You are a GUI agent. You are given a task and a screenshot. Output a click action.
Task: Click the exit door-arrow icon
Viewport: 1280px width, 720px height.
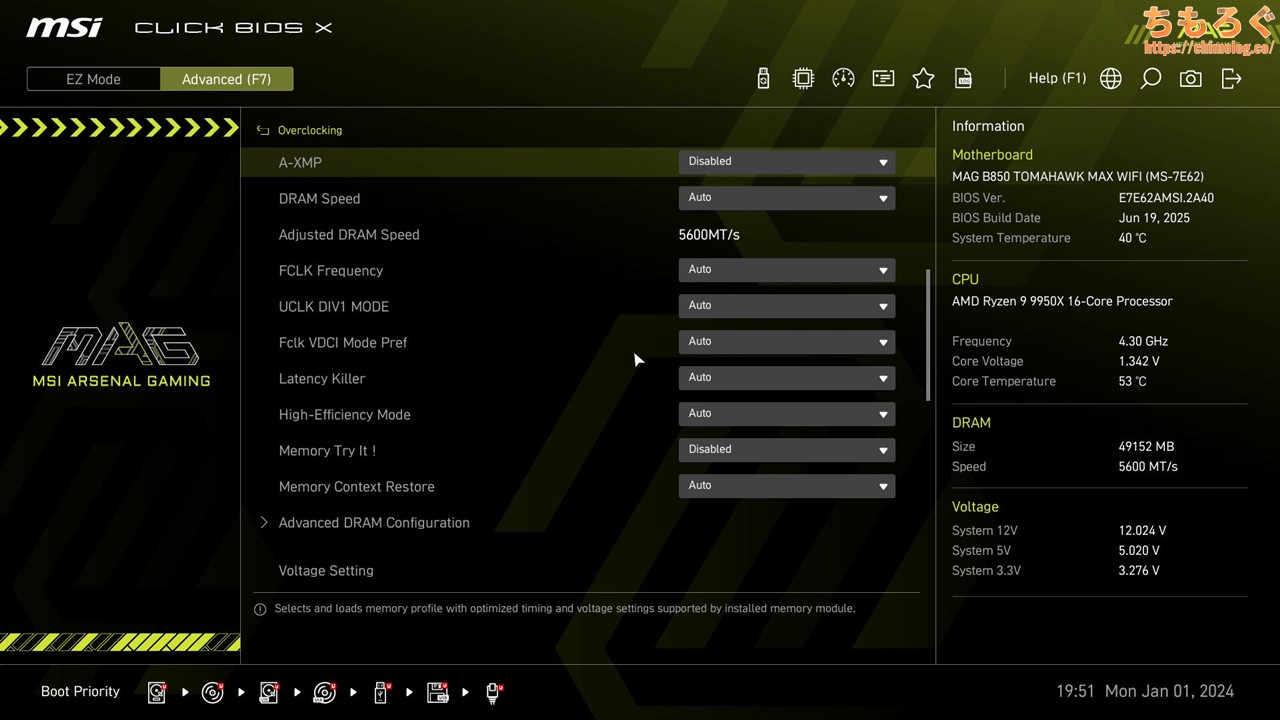[x=1231, y=79]
